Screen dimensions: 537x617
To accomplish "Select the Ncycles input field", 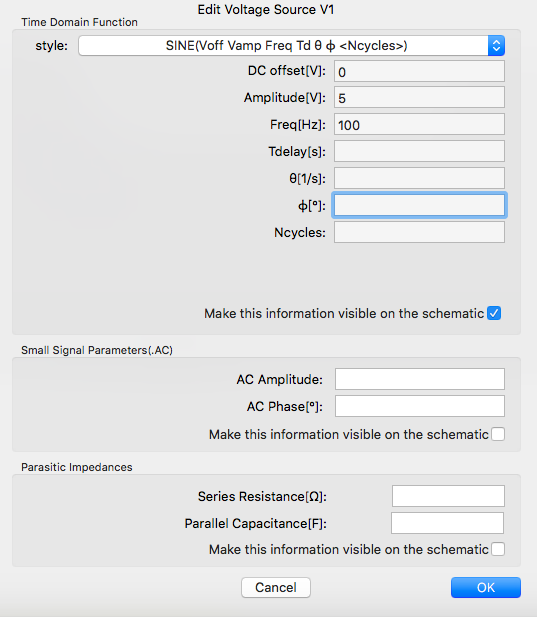I will point(419,232).
